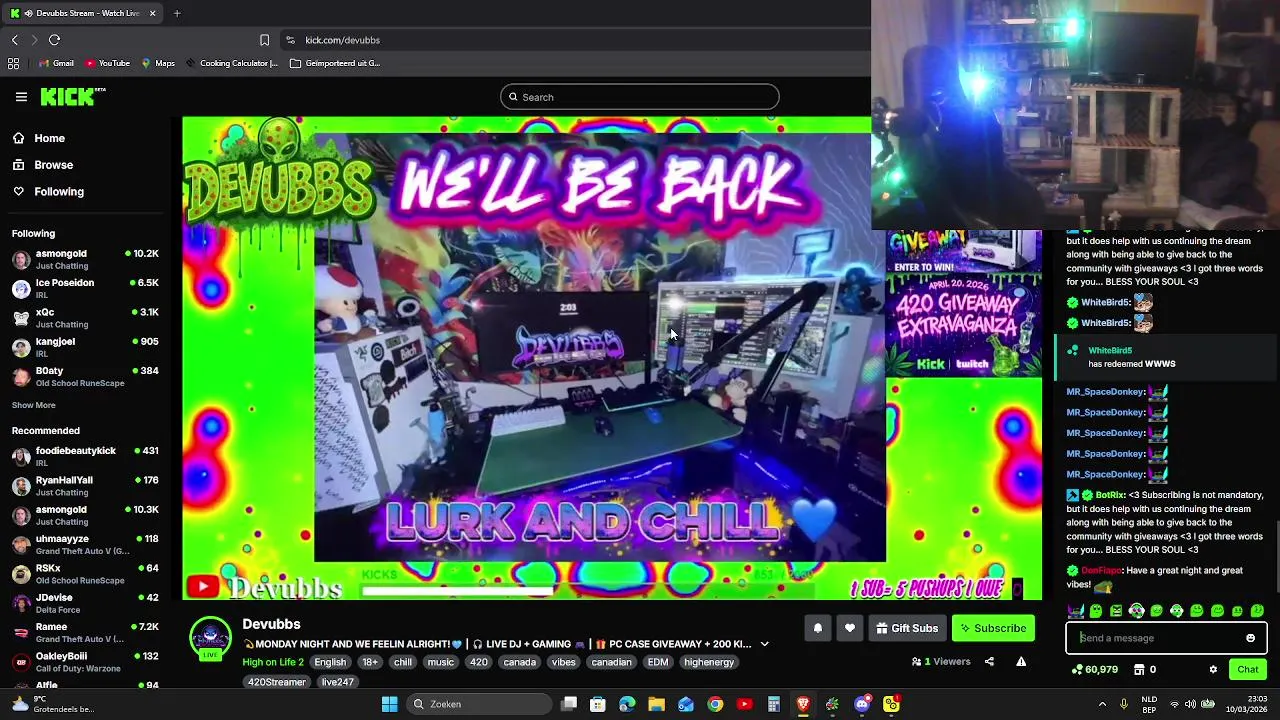Click the report warning triangle icon
Image resolution: width=1280 pixels, height=720 pixels.
click(x=1021, y=661)
